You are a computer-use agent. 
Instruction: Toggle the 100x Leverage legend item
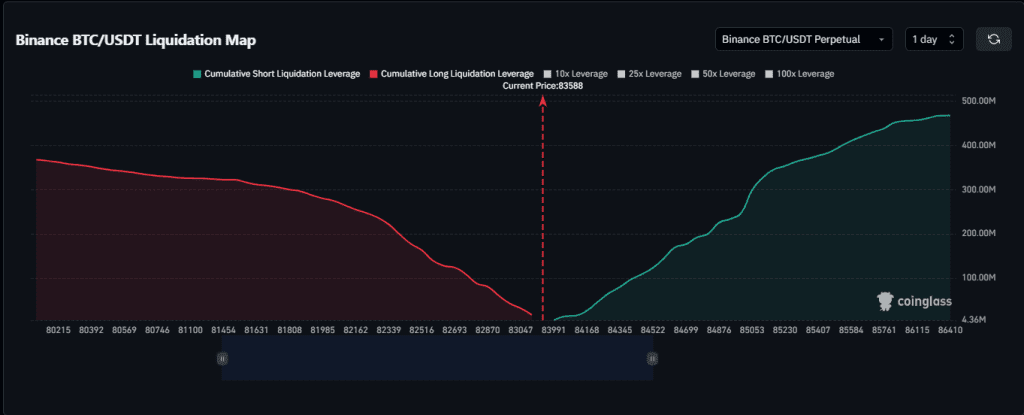click(799, 74)
